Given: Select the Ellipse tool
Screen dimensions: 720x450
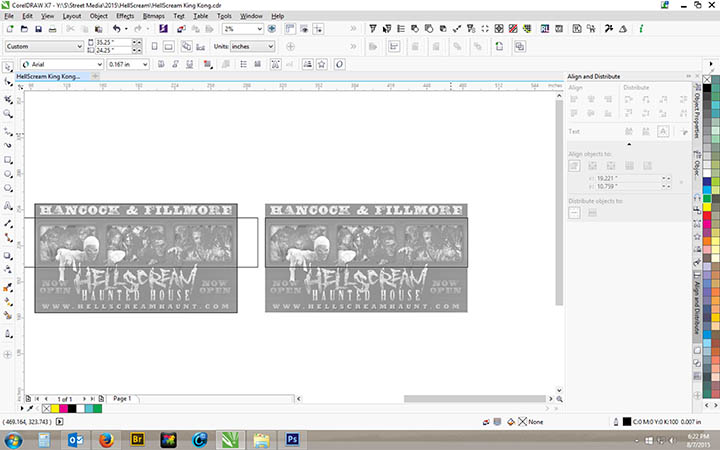Looking at the screenshot, I should pyautogui.click(x=8, y=174).
